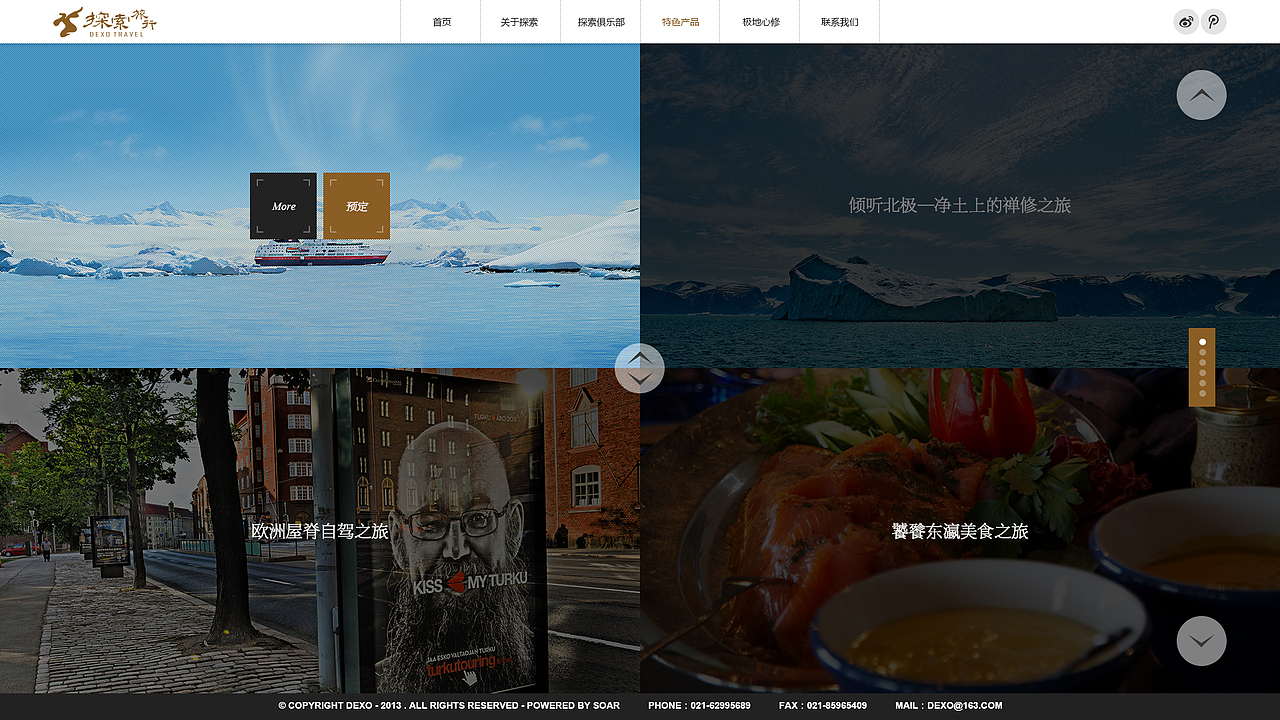Select the second pagination dot

click(1202, 352)
